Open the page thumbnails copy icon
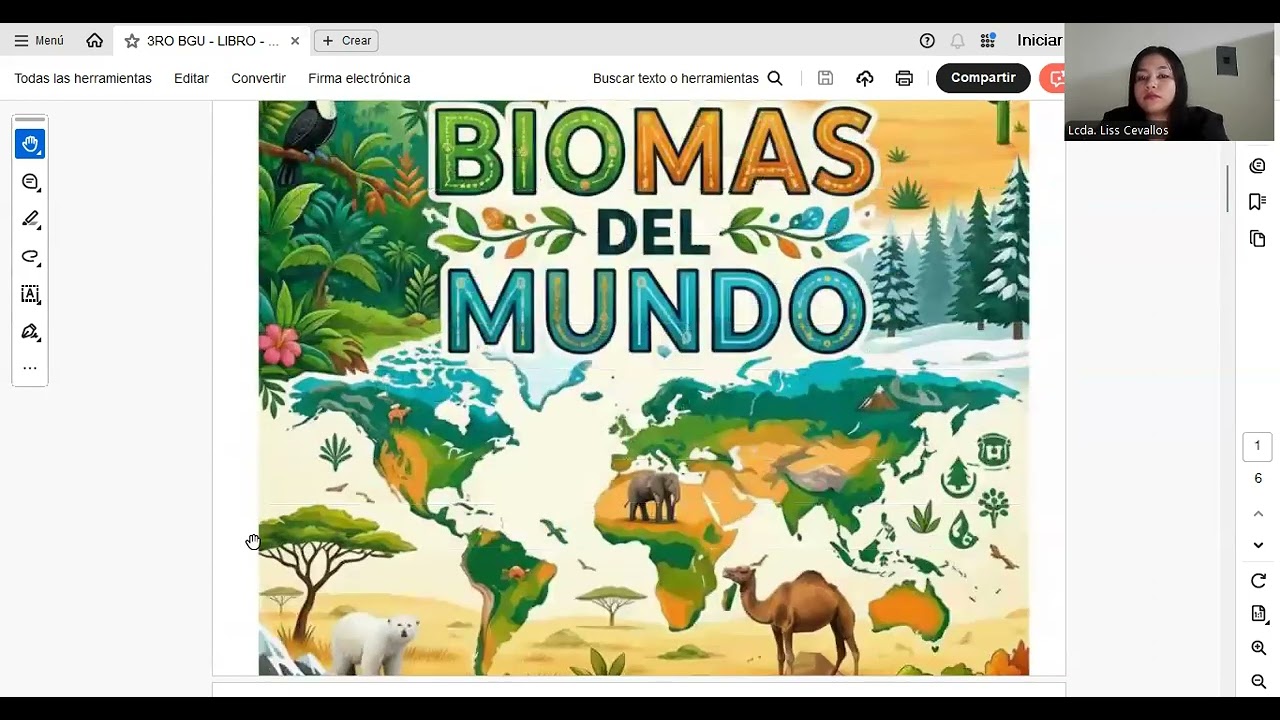 1258,239
